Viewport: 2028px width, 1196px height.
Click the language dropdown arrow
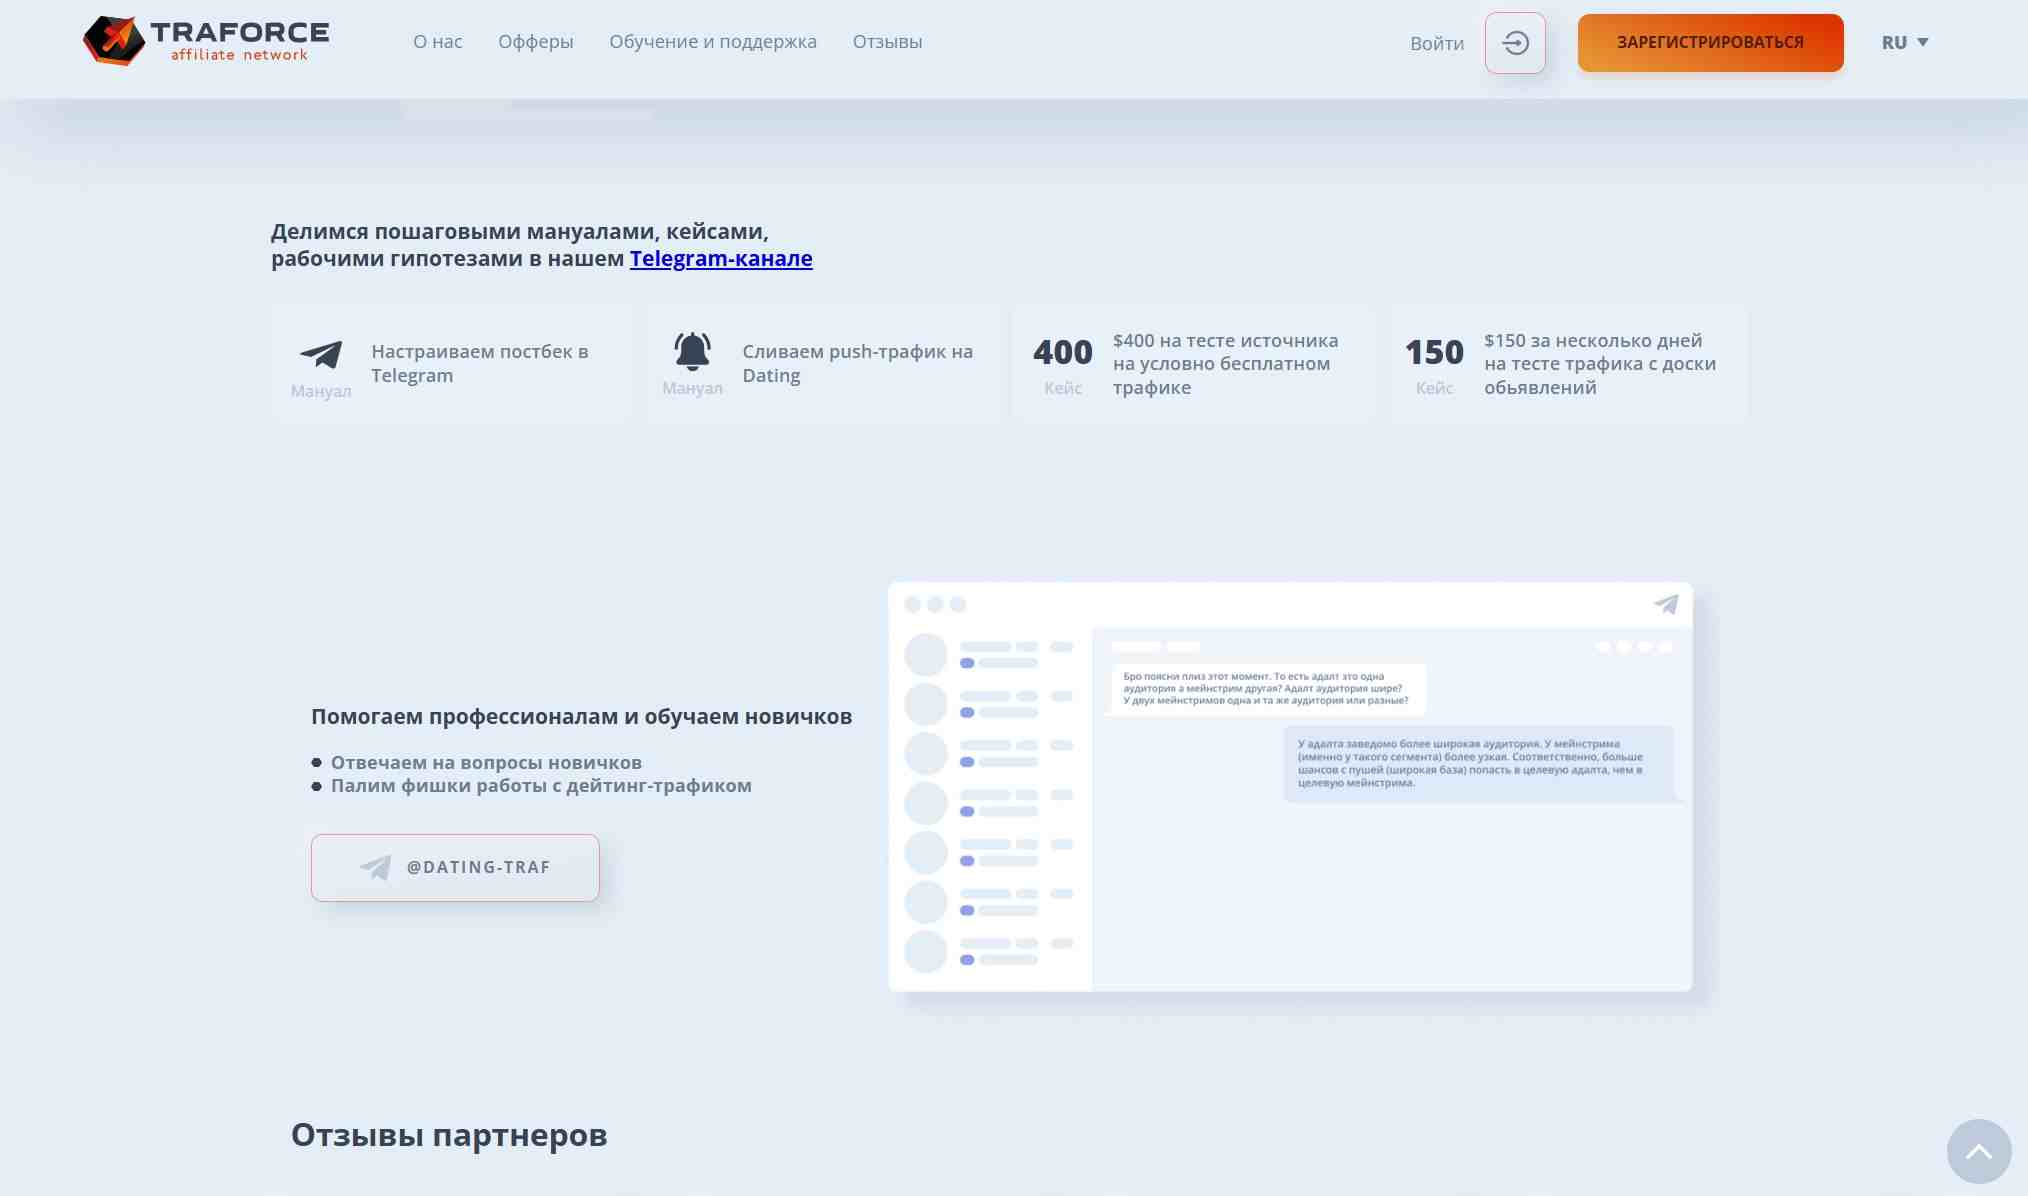[x=1922, y=42]
